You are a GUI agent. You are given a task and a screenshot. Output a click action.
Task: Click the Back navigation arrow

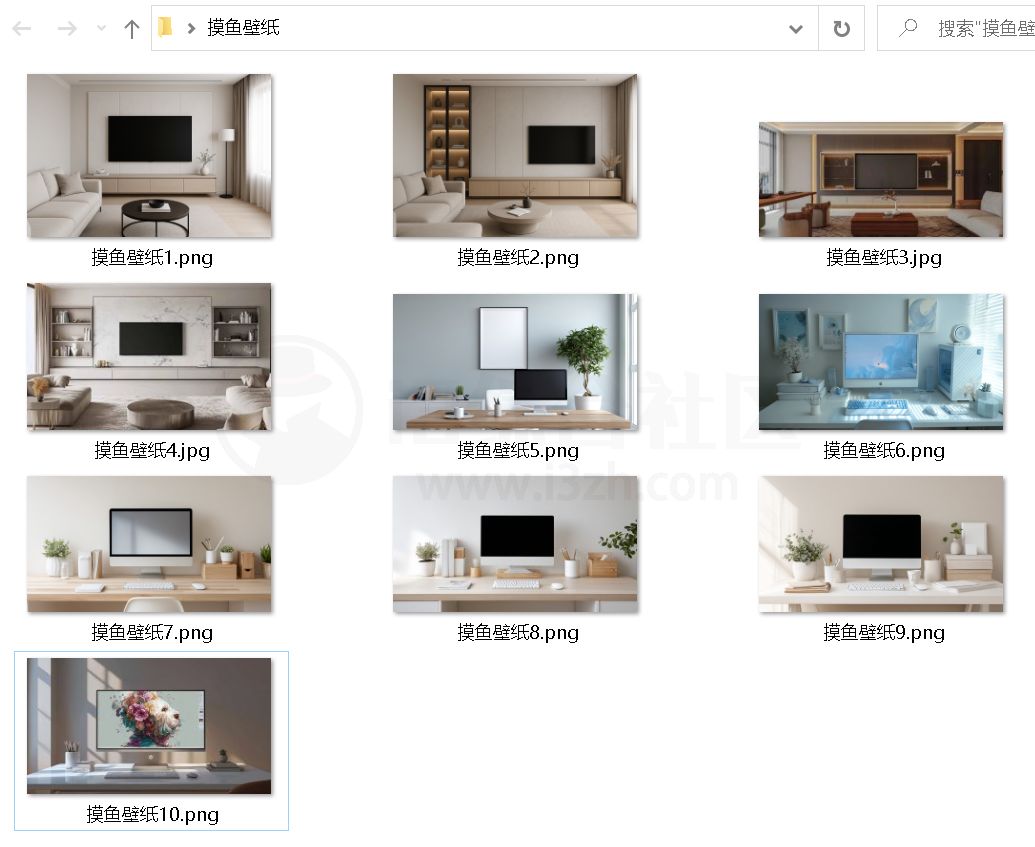pos(22,29)
